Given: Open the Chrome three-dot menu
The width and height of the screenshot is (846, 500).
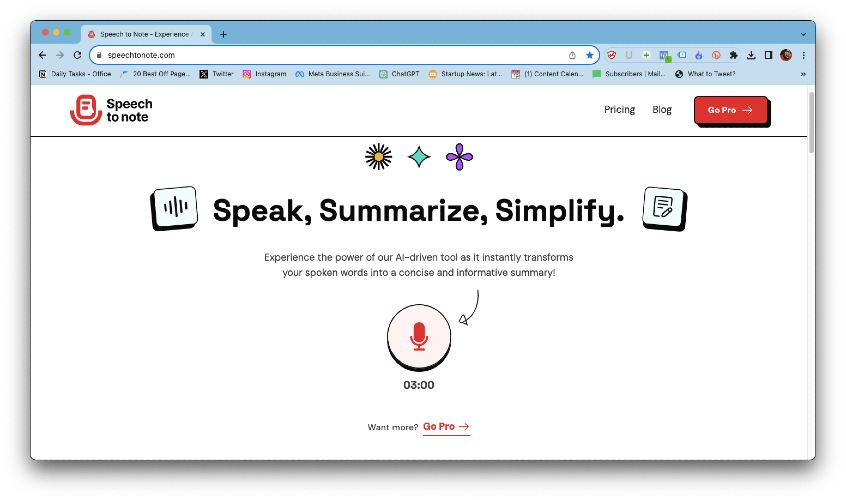Looking at the screenshot, I should point(803,55).
